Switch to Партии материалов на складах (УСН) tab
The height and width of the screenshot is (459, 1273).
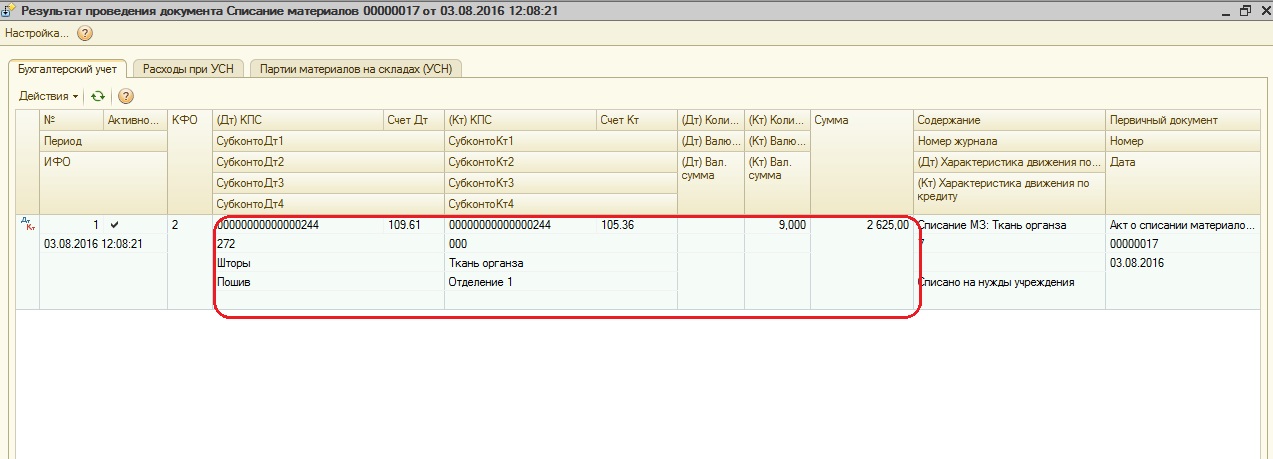pyautogui.click(x=355, y=69)
